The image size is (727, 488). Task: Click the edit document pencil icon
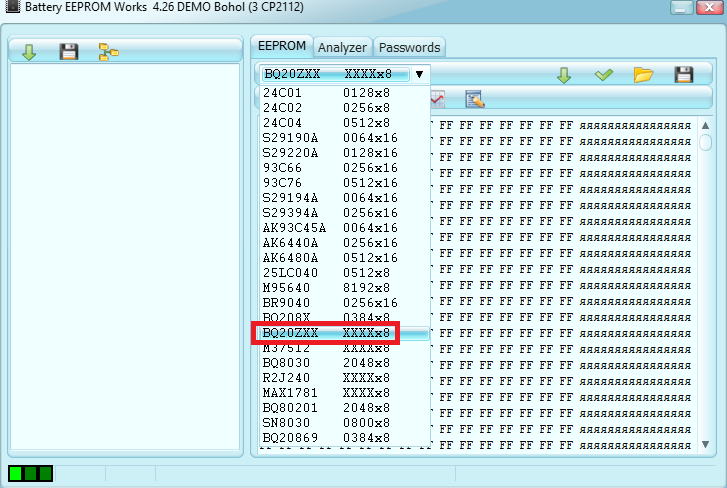475,99
